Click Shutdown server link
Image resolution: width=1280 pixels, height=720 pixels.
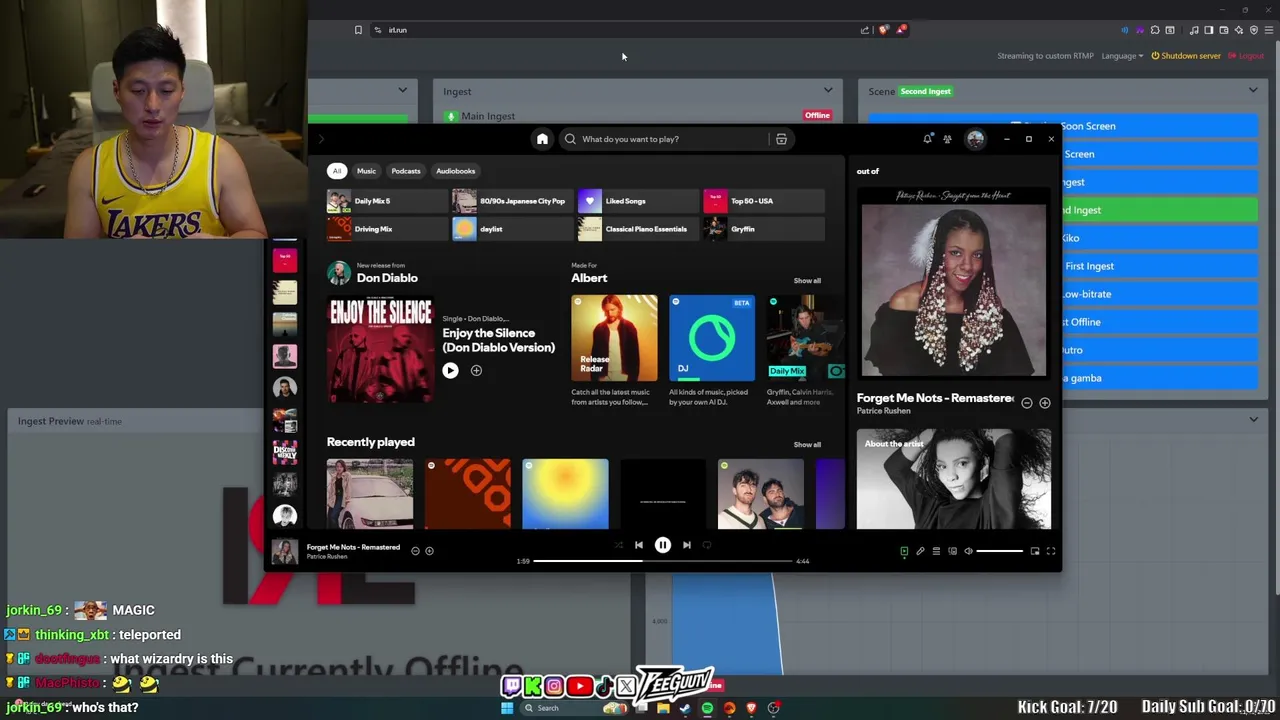click(x=1186, y=56)
